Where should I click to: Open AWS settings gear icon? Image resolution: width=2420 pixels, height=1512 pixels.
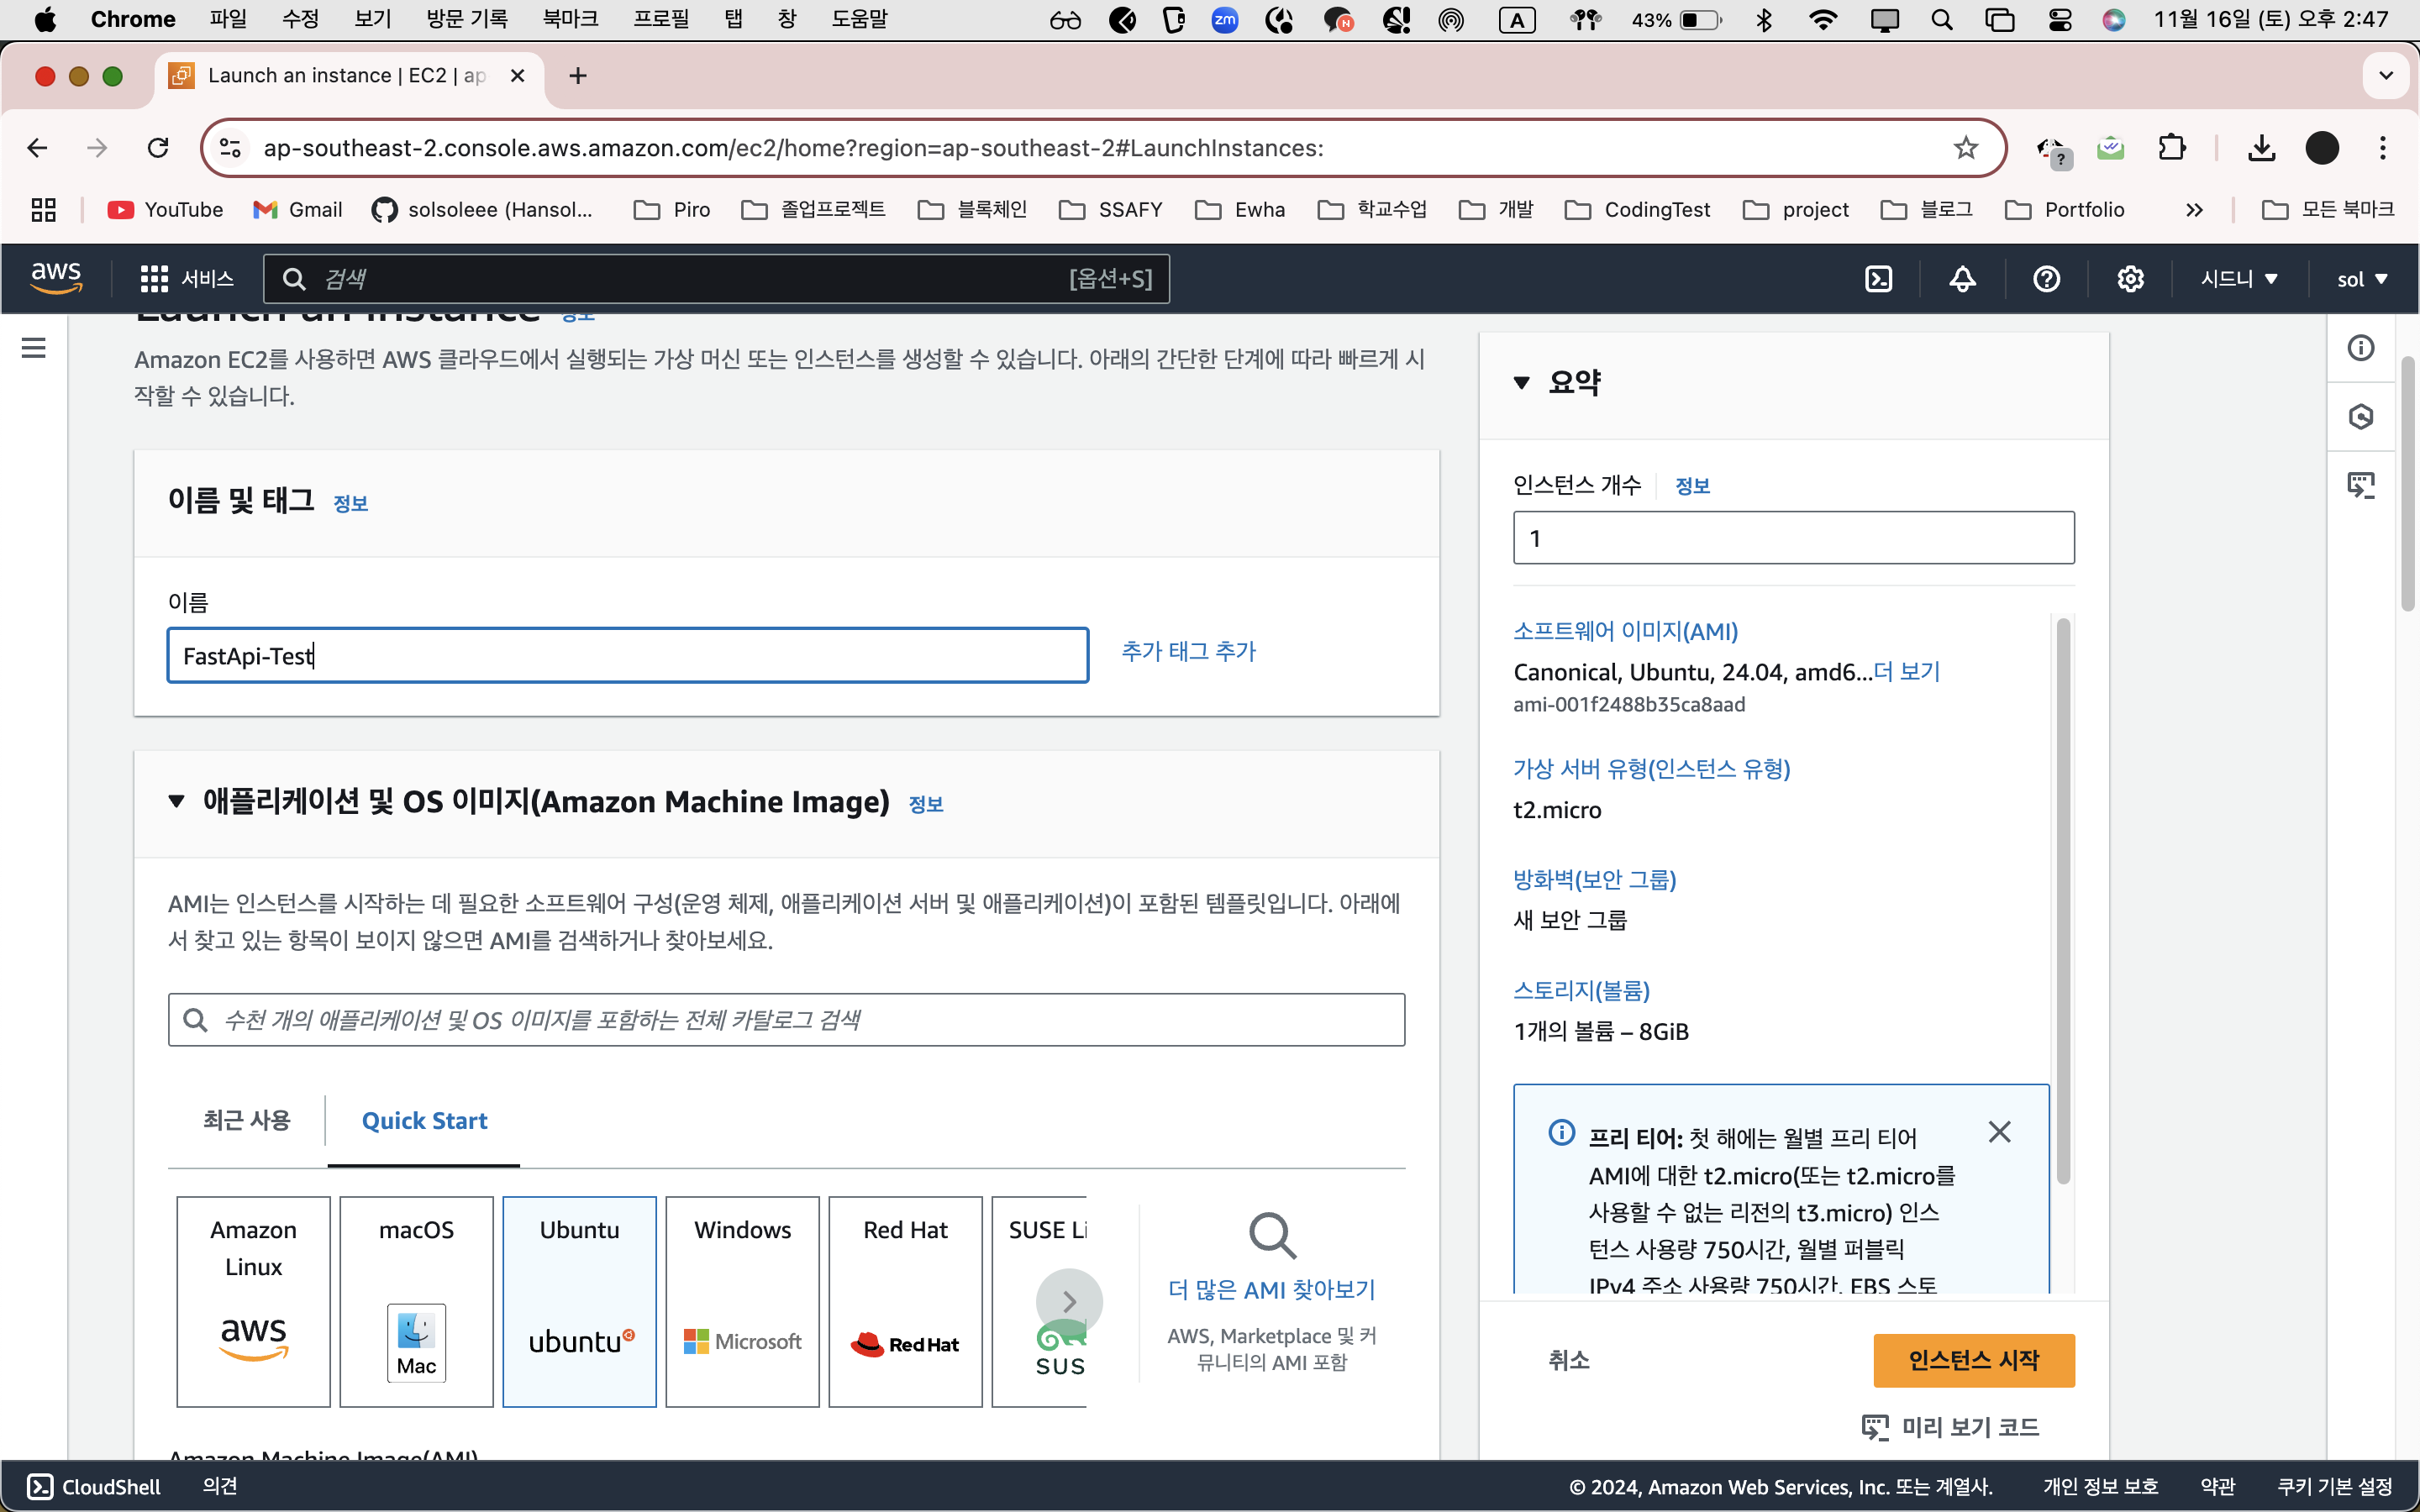coord(2130,279)
